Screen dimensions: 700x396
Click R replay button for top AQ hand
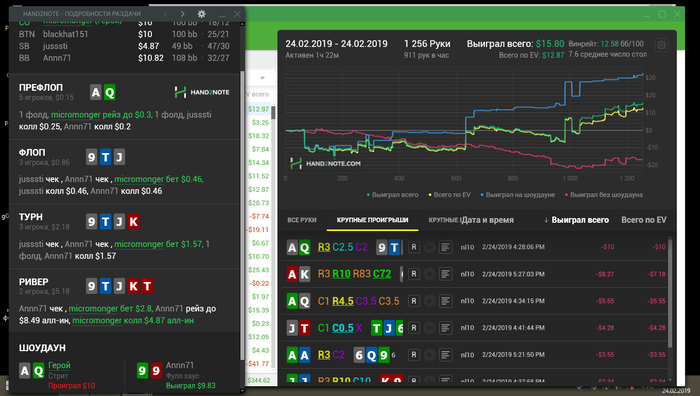[x=414, y=247]
